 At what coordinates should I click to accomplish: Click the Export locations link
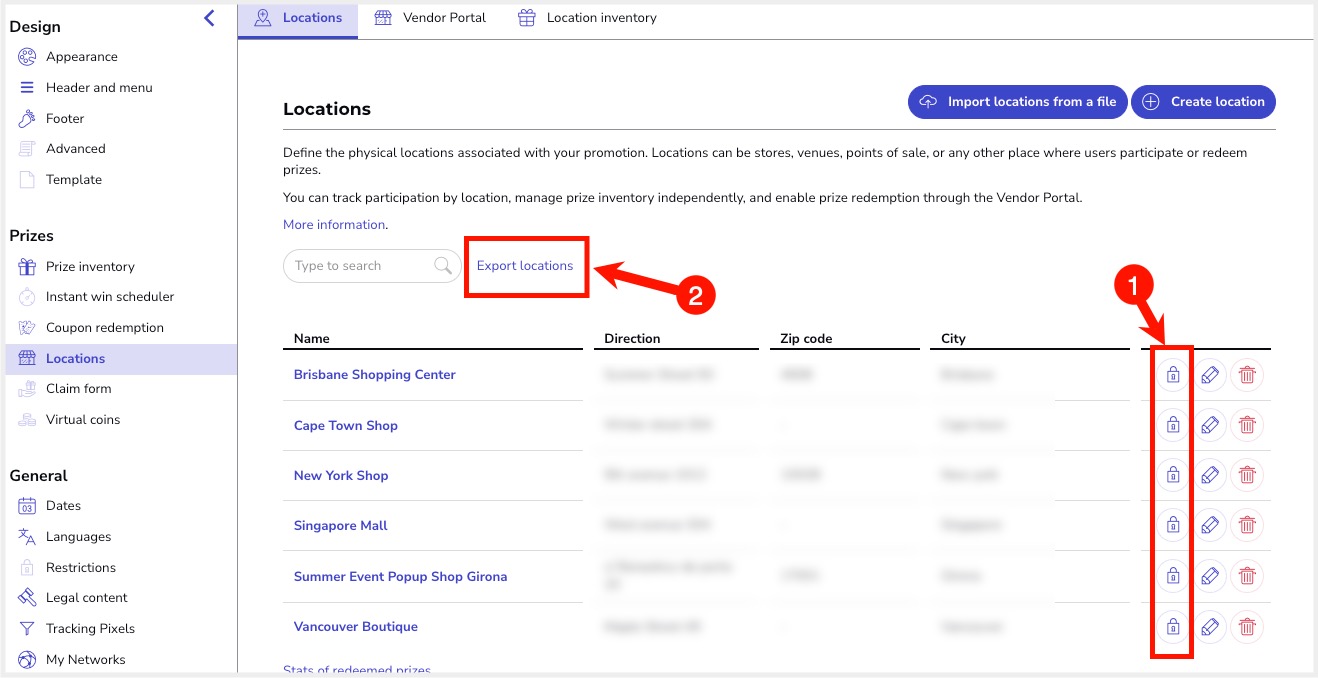(x=525, y=266)
